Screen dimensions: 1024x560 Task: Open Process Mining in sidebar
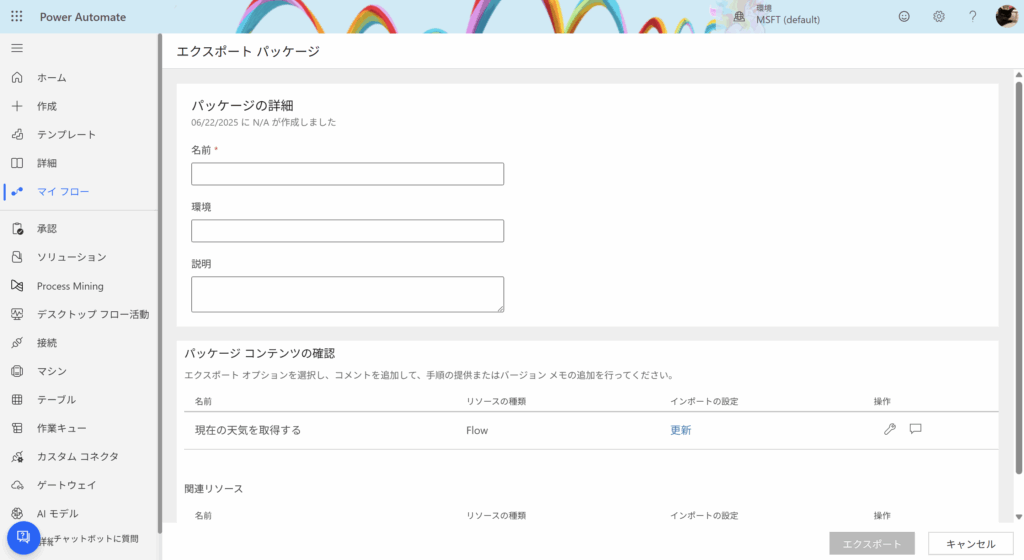(70, 286)
